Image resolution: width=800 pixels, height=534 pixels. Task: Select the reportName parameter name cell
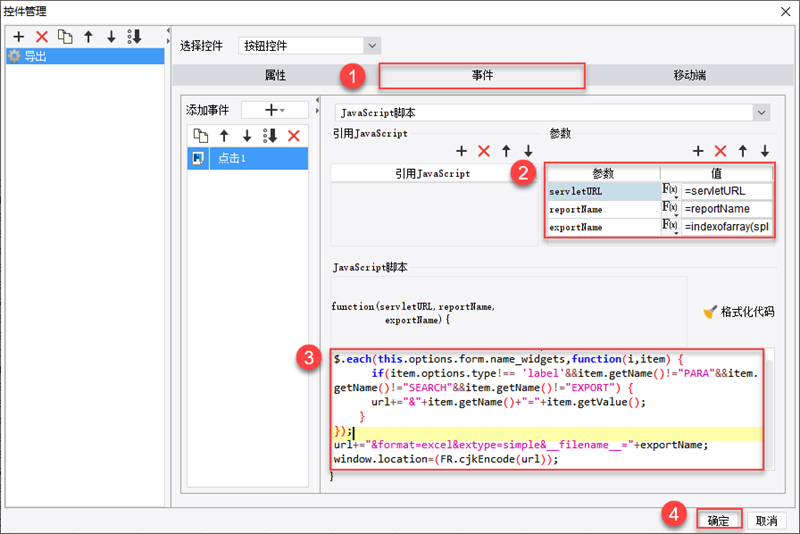tap(604, 209)
